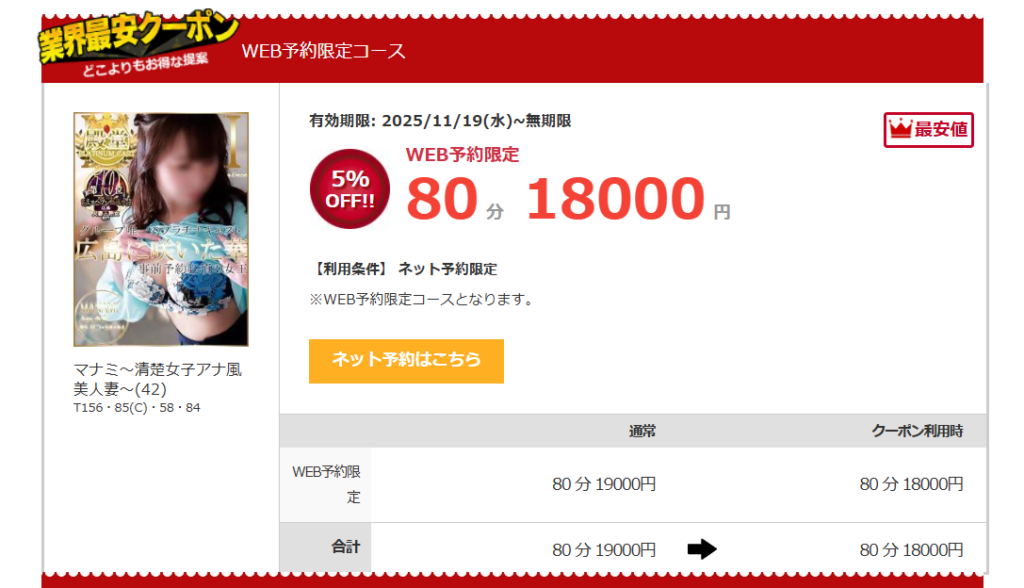Select the WEB予約限定コース header title
The height and width of the screenshot is (588, 1024).
[x=323, y=51]
